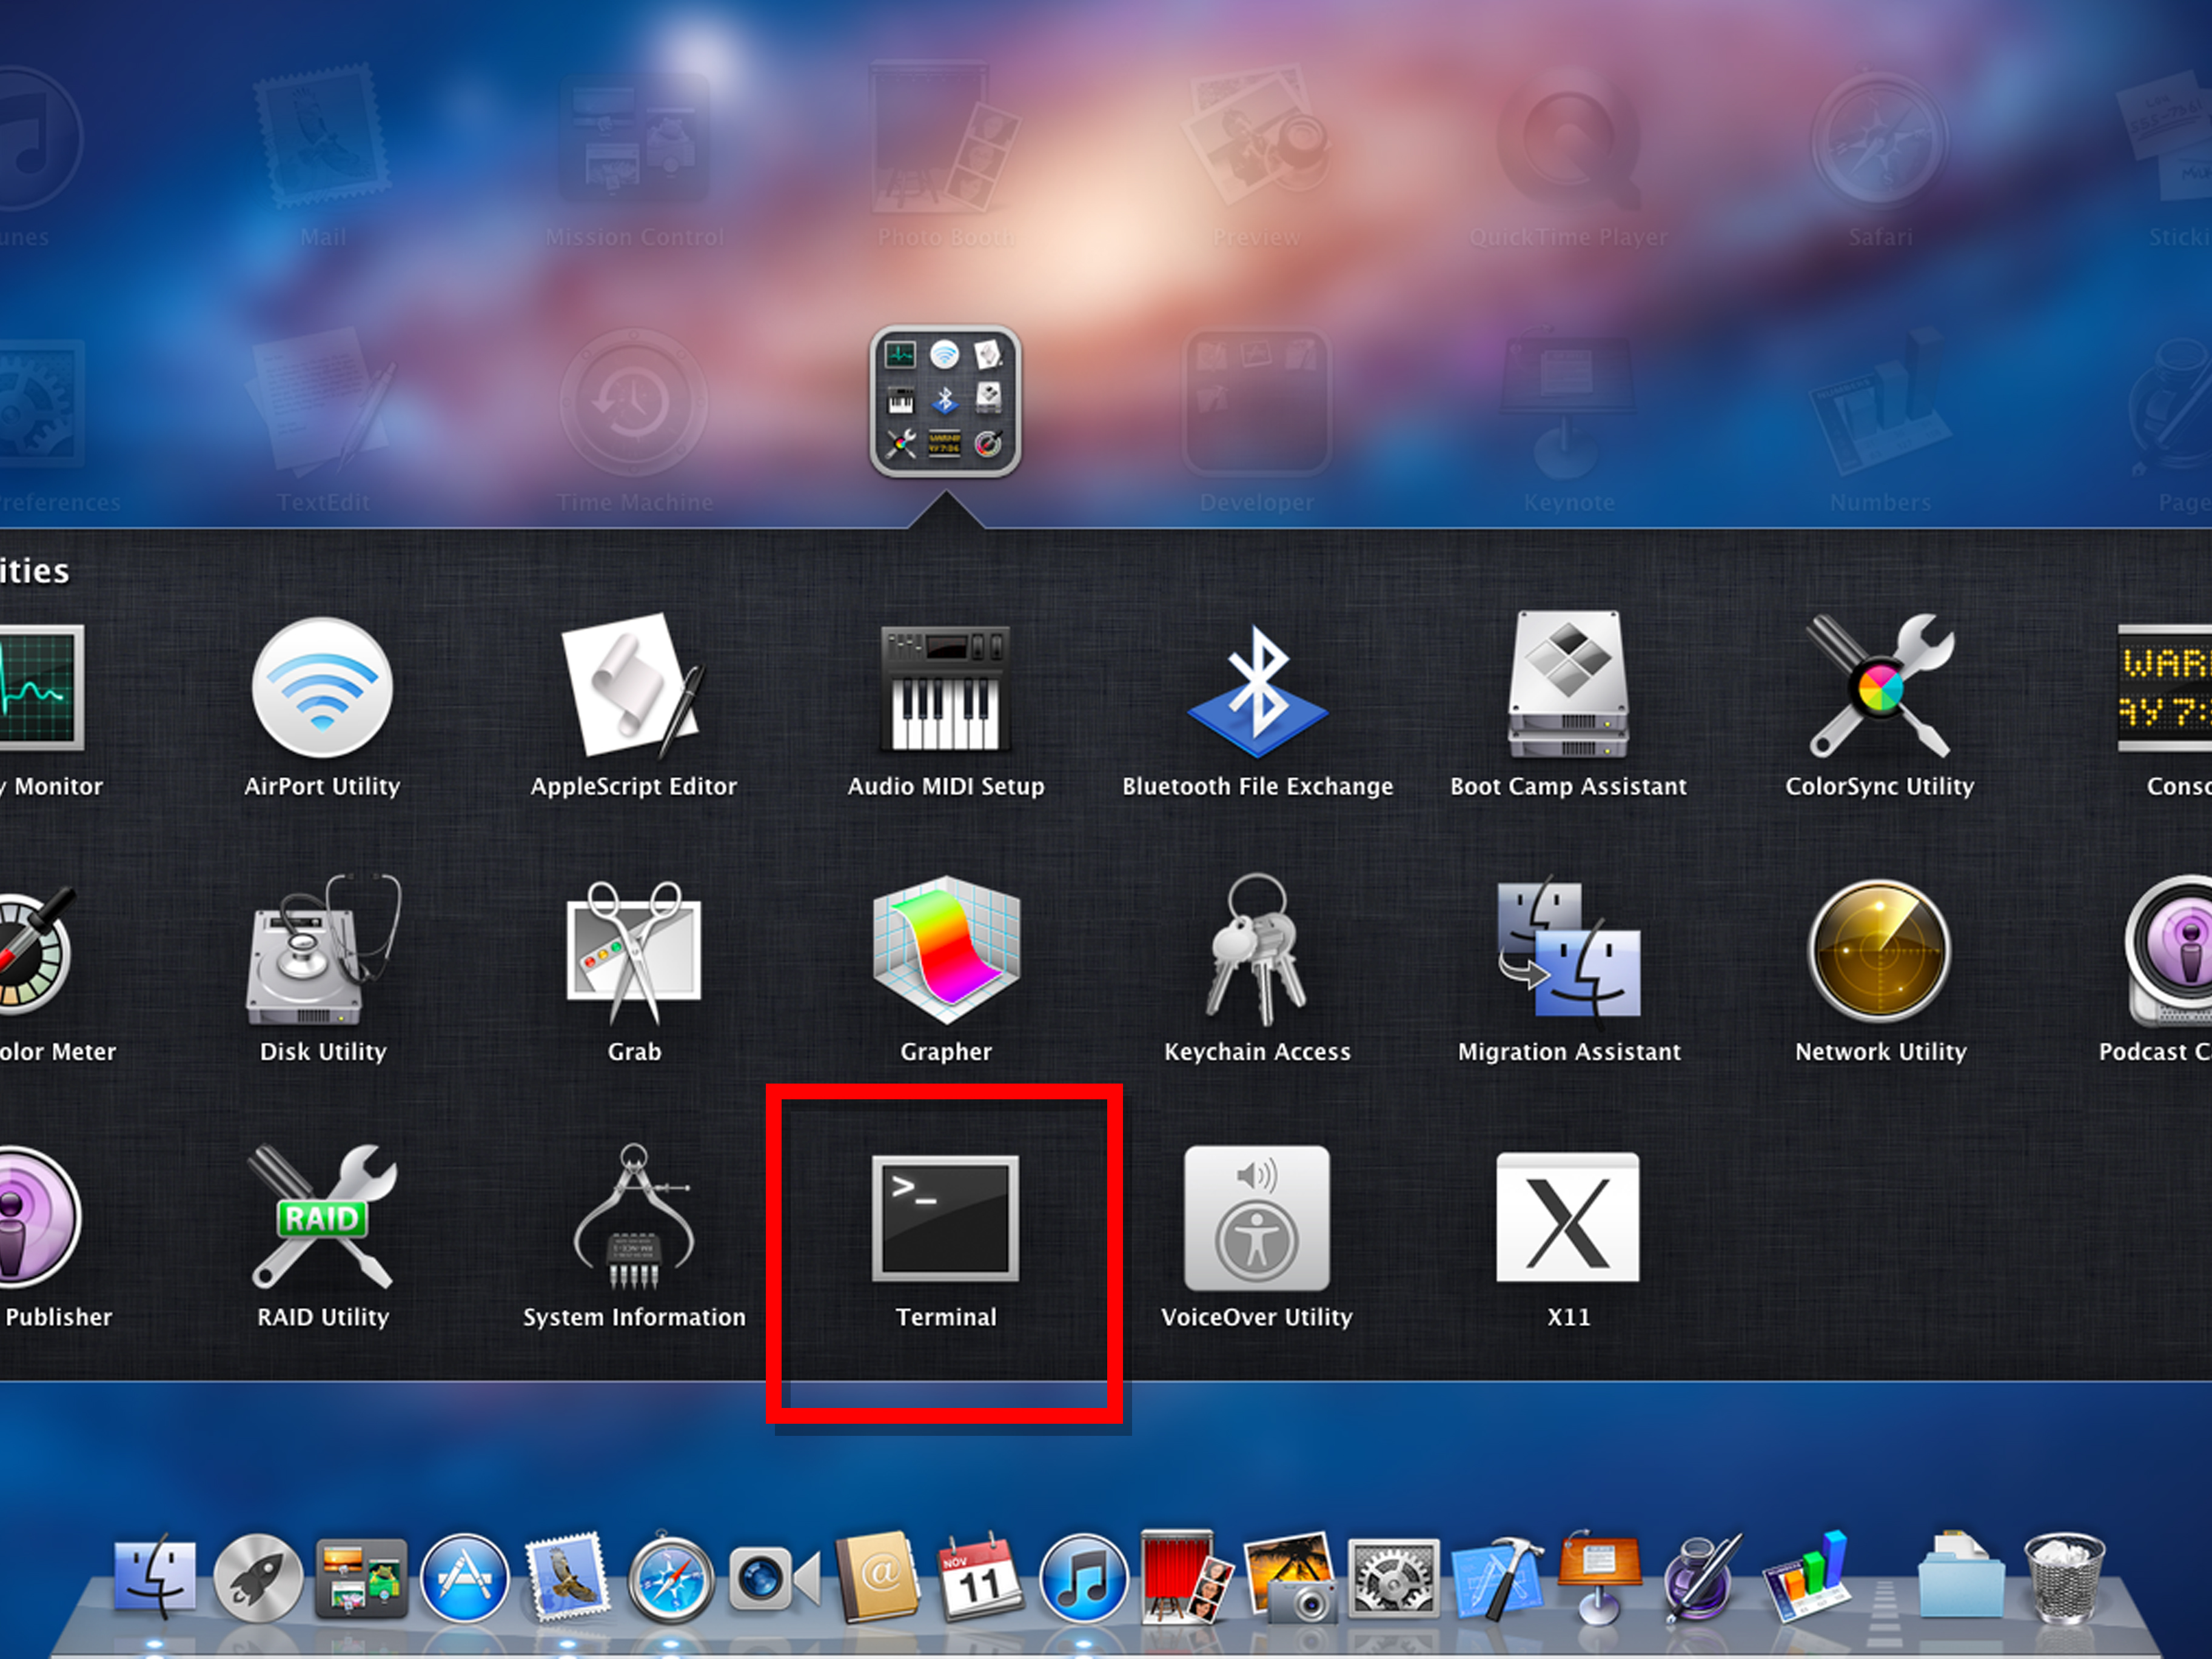The height and width of the screenshot is (1659, 2212).
Task: Launch System Information
Action: pos(633,1216)
